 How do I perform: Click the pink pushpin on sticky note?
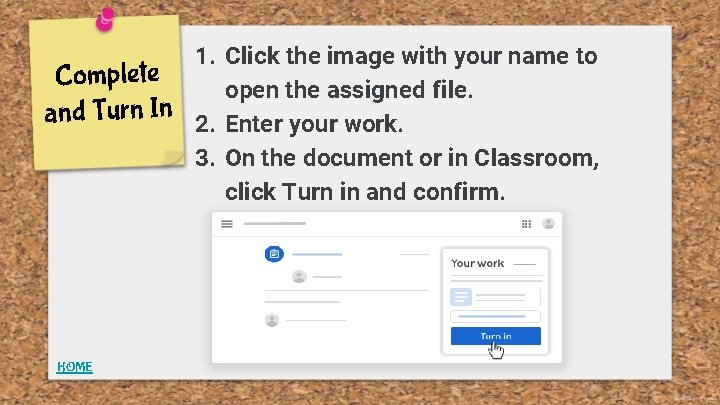pos(105,20)
